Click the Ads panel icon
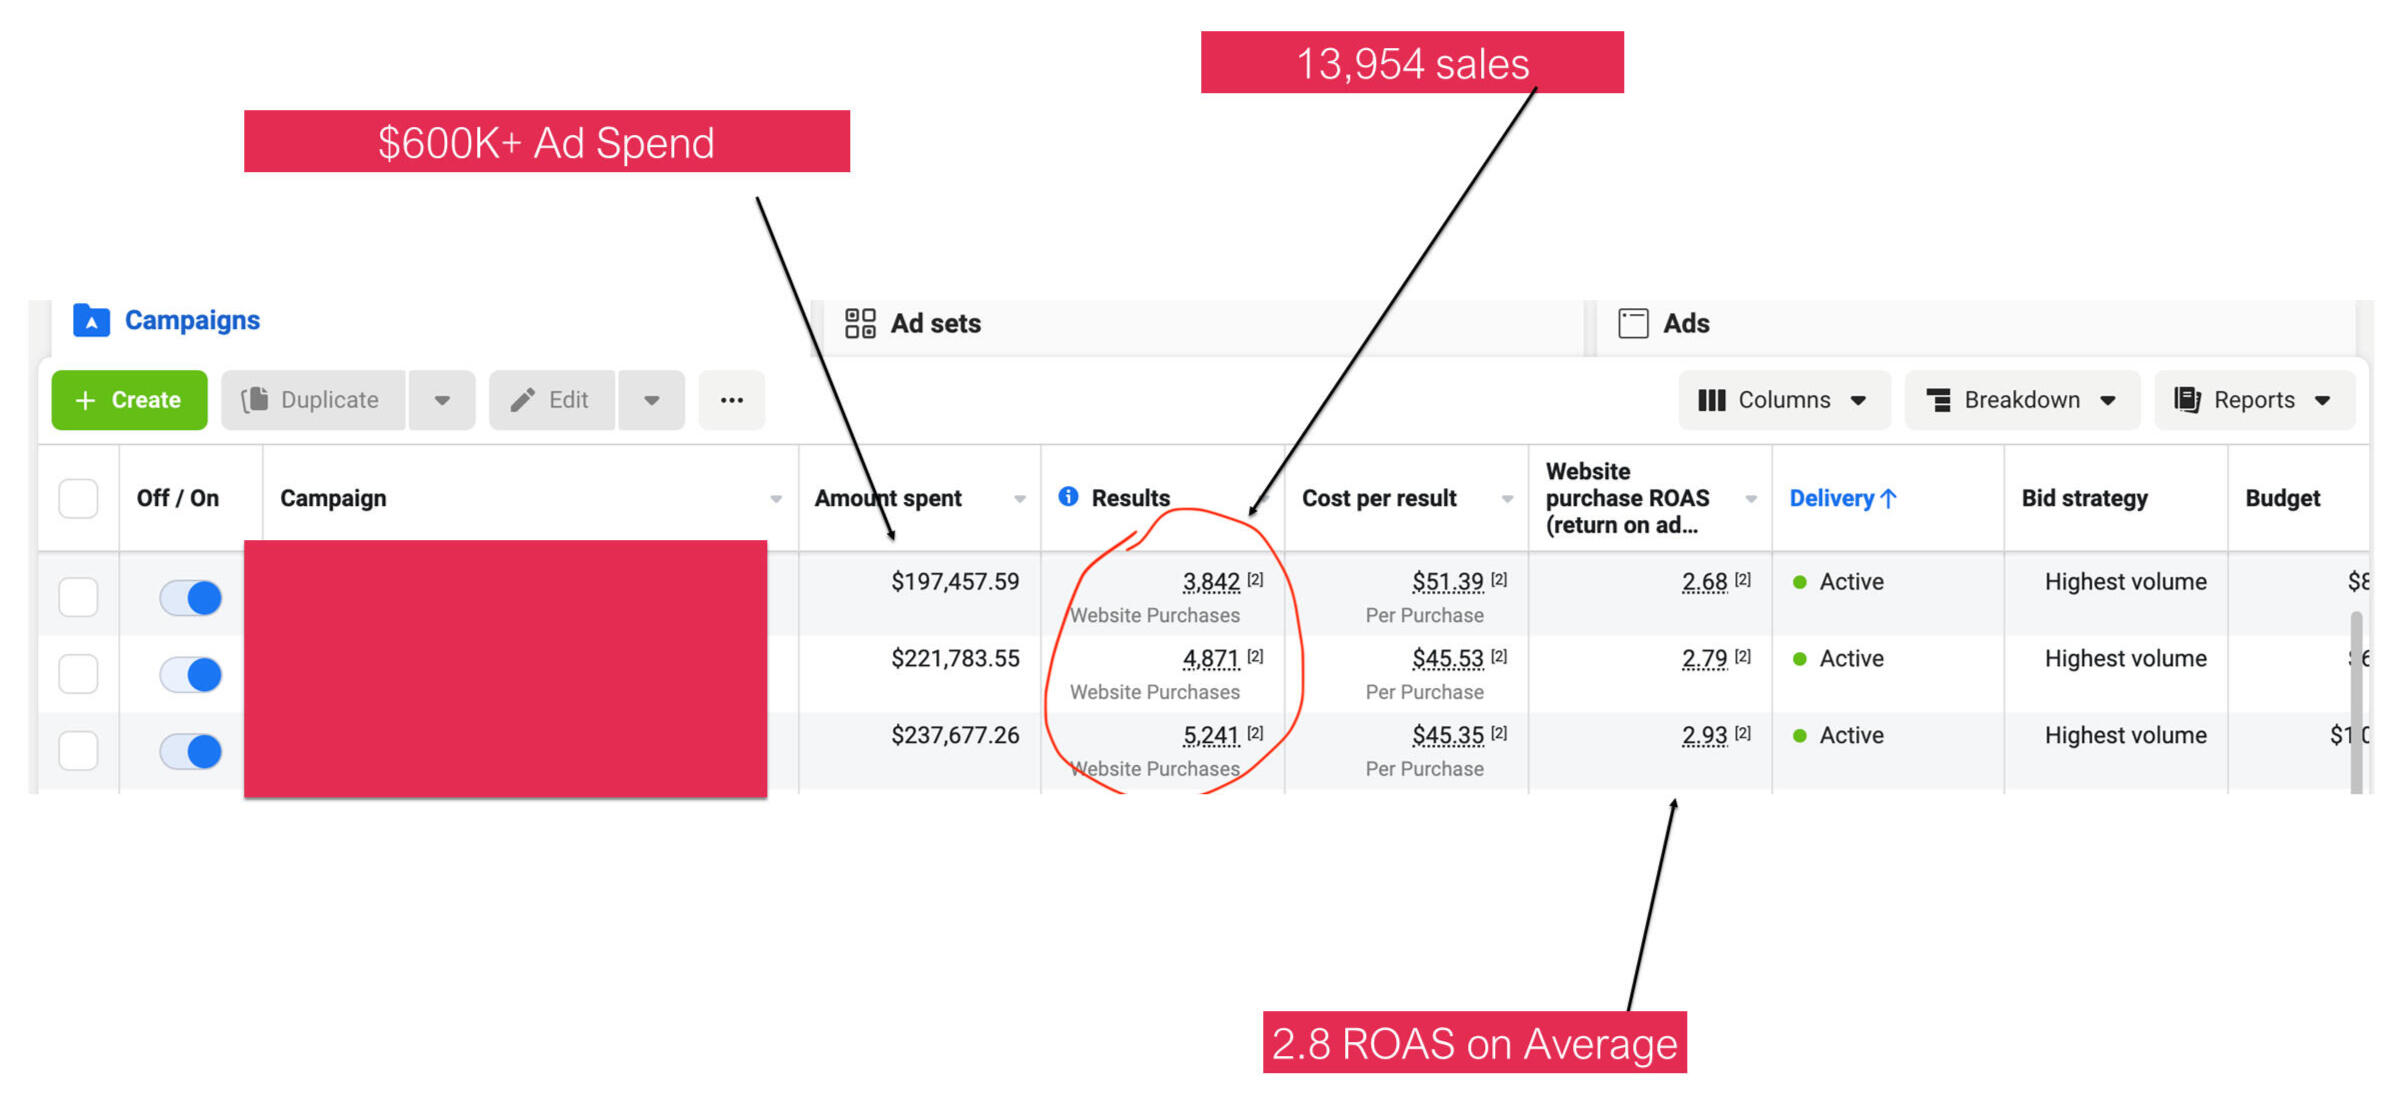 click(1632, 323)
